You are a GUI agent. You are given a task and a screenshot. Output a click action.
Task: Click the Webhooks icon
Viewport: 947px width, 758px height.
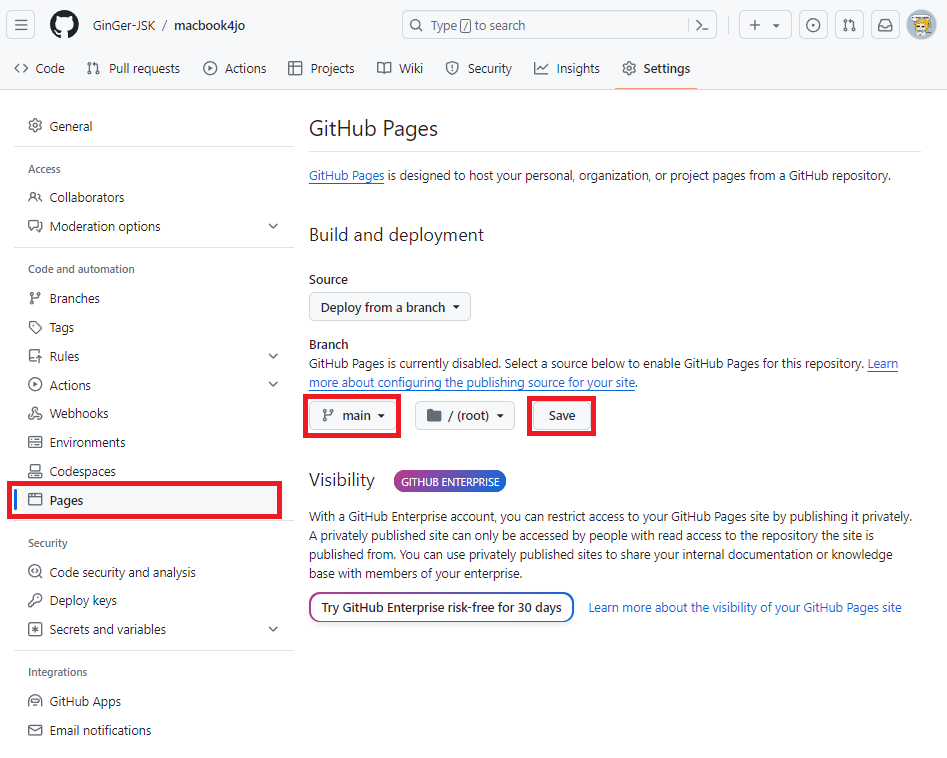(x=35, y=413)
